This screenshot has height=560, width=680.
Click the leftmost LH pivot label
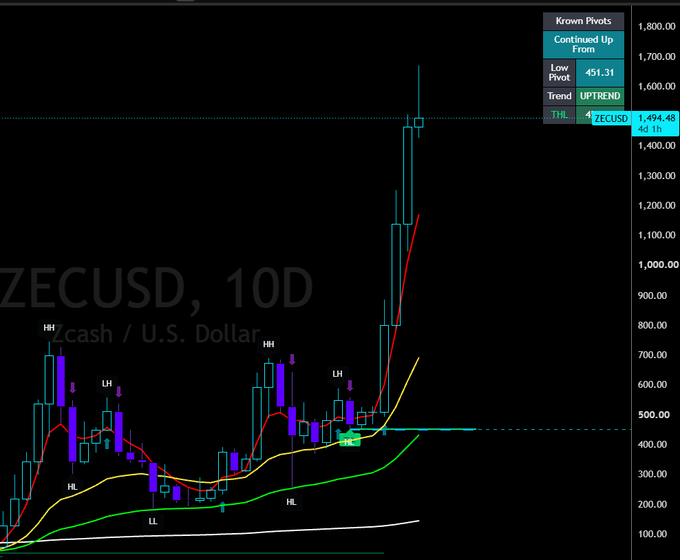(x=107, y=383)
